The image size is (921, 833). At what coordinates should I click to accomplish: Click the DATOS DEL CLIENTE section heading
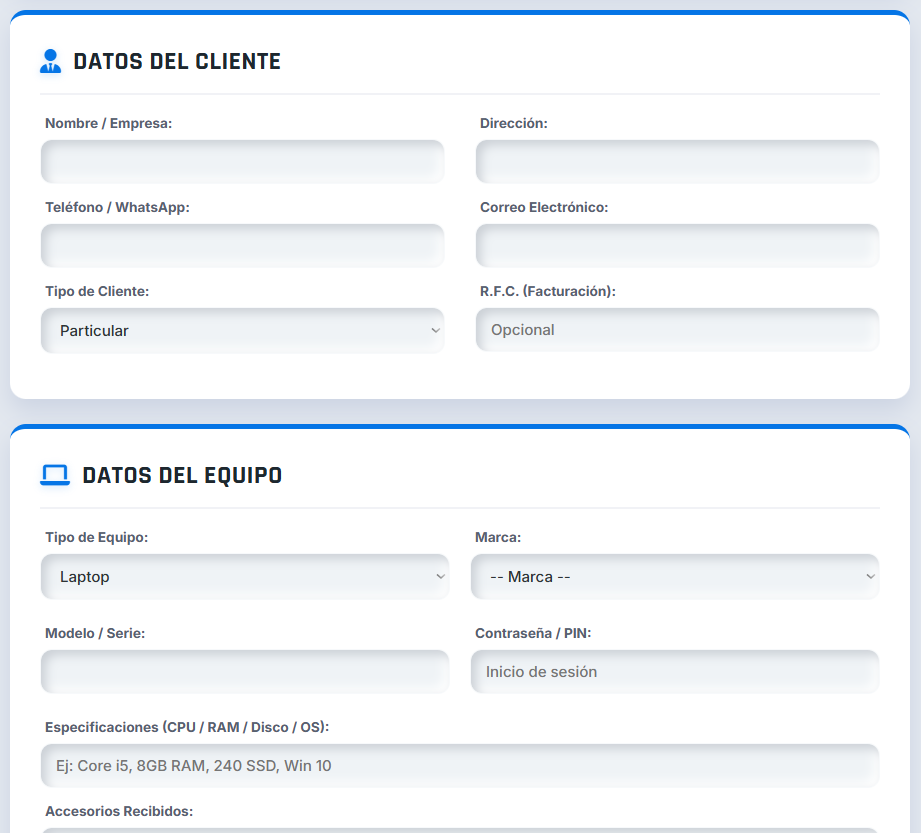[177, 62]
